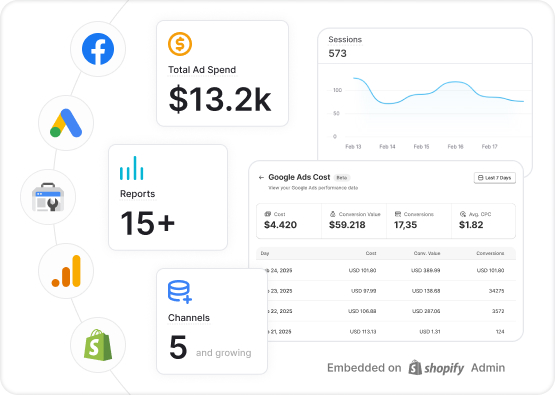Click the Cost metric icon
The image size is (555, 395).
268,214
